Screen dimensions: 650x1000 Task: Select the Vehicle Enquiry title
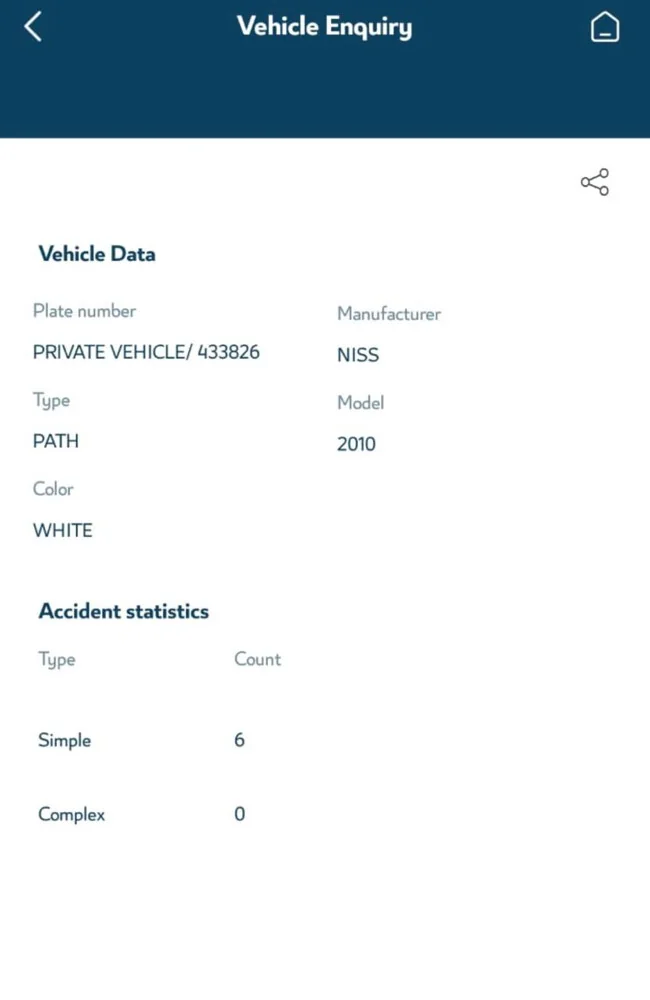[324, 27]
